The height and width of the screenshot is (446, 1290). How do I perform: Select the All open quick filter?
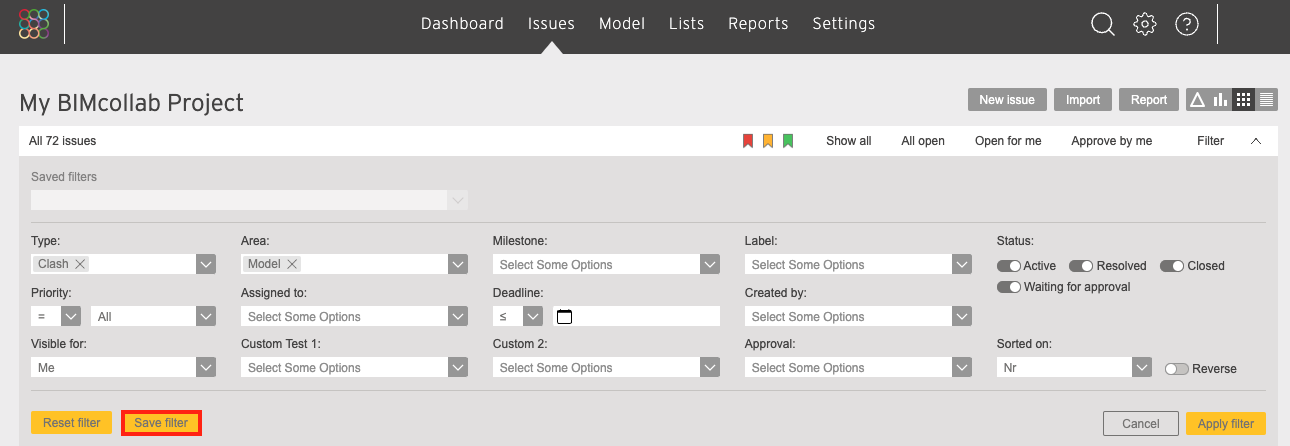(923, 141)
